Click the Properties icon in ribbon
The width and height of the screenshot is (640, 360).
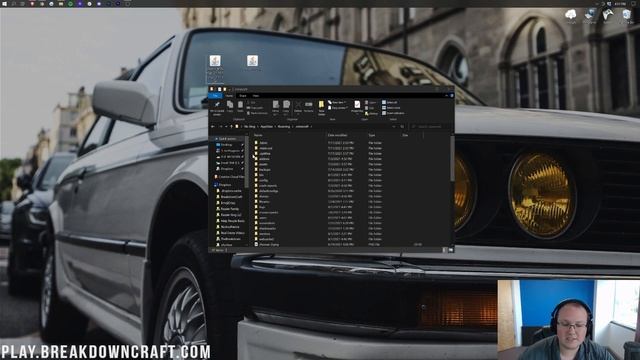coord(357,107)
